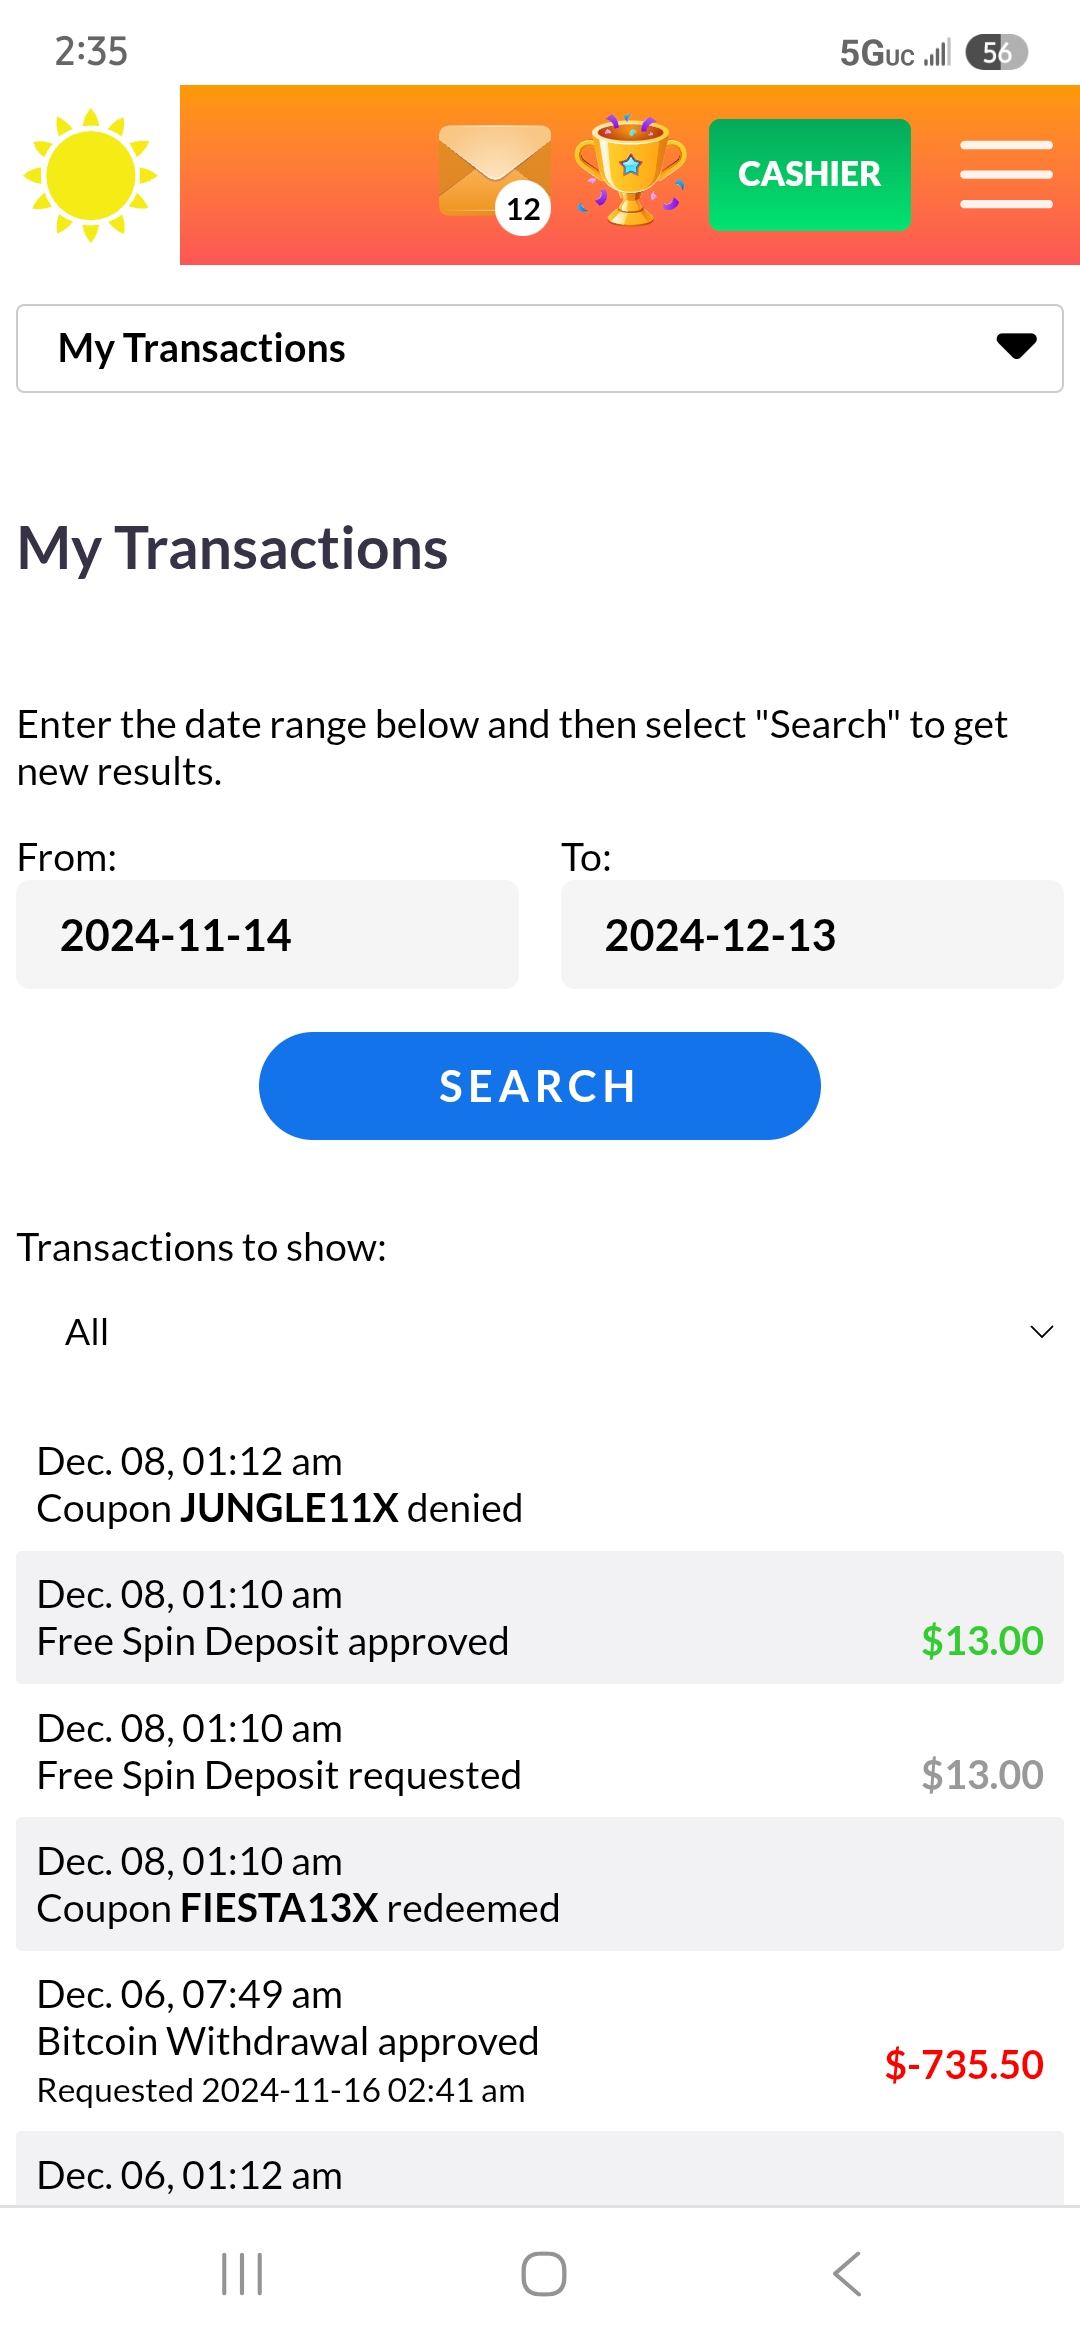The image size is (1080, 2340).
Task: Tap the FIESTA13X coupon redeemed row
Action: tap(540, 1885)
